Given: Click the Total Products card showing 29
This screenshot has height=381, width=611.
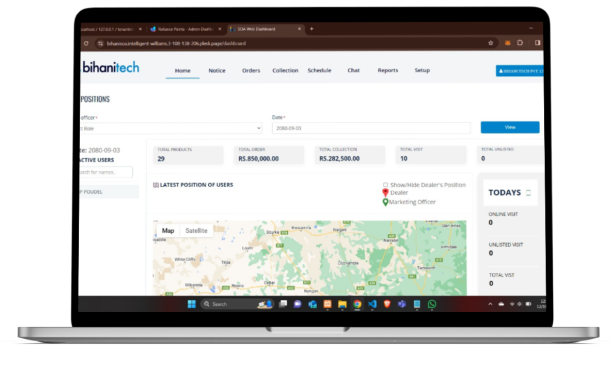Looking at the screenshot, I should click(188, 155).
